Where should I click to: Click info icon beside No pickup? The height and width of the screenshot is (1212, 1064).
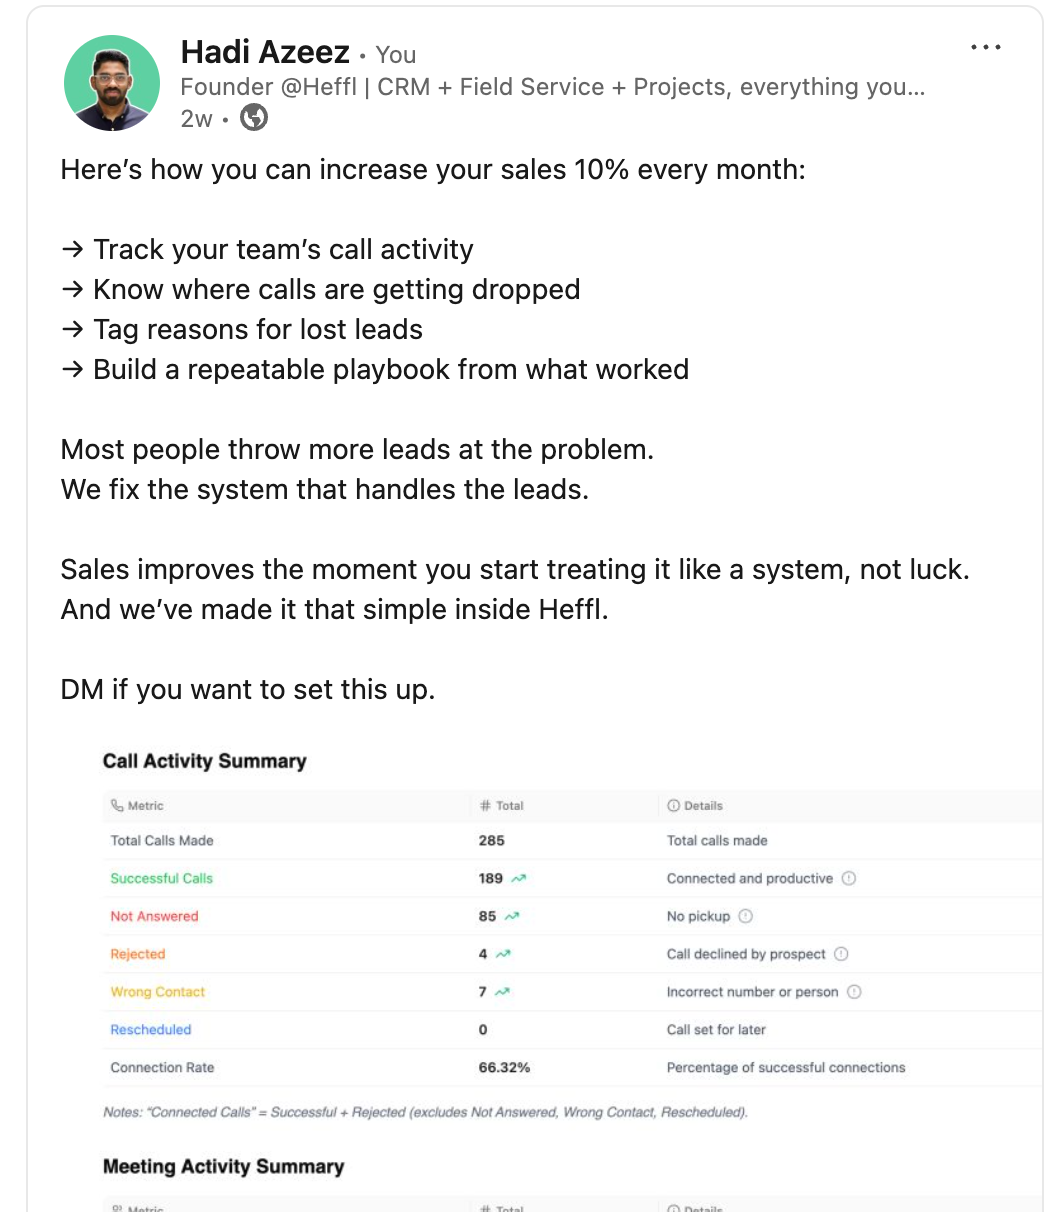coord(745,916)
